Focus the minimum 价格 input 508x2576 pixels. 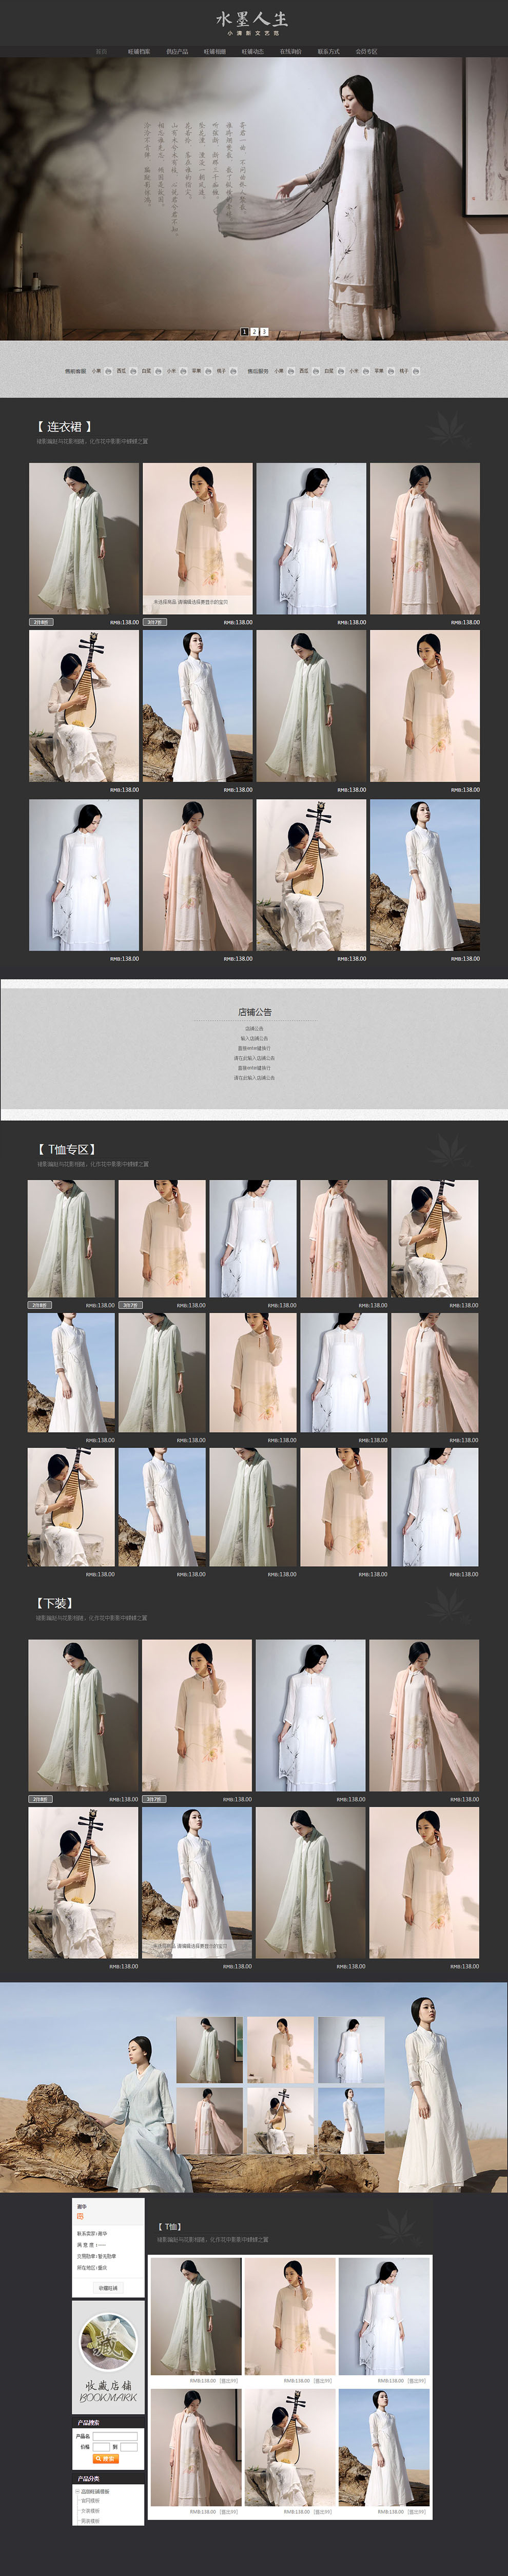pyautogui.click(x=102, y=2447)
